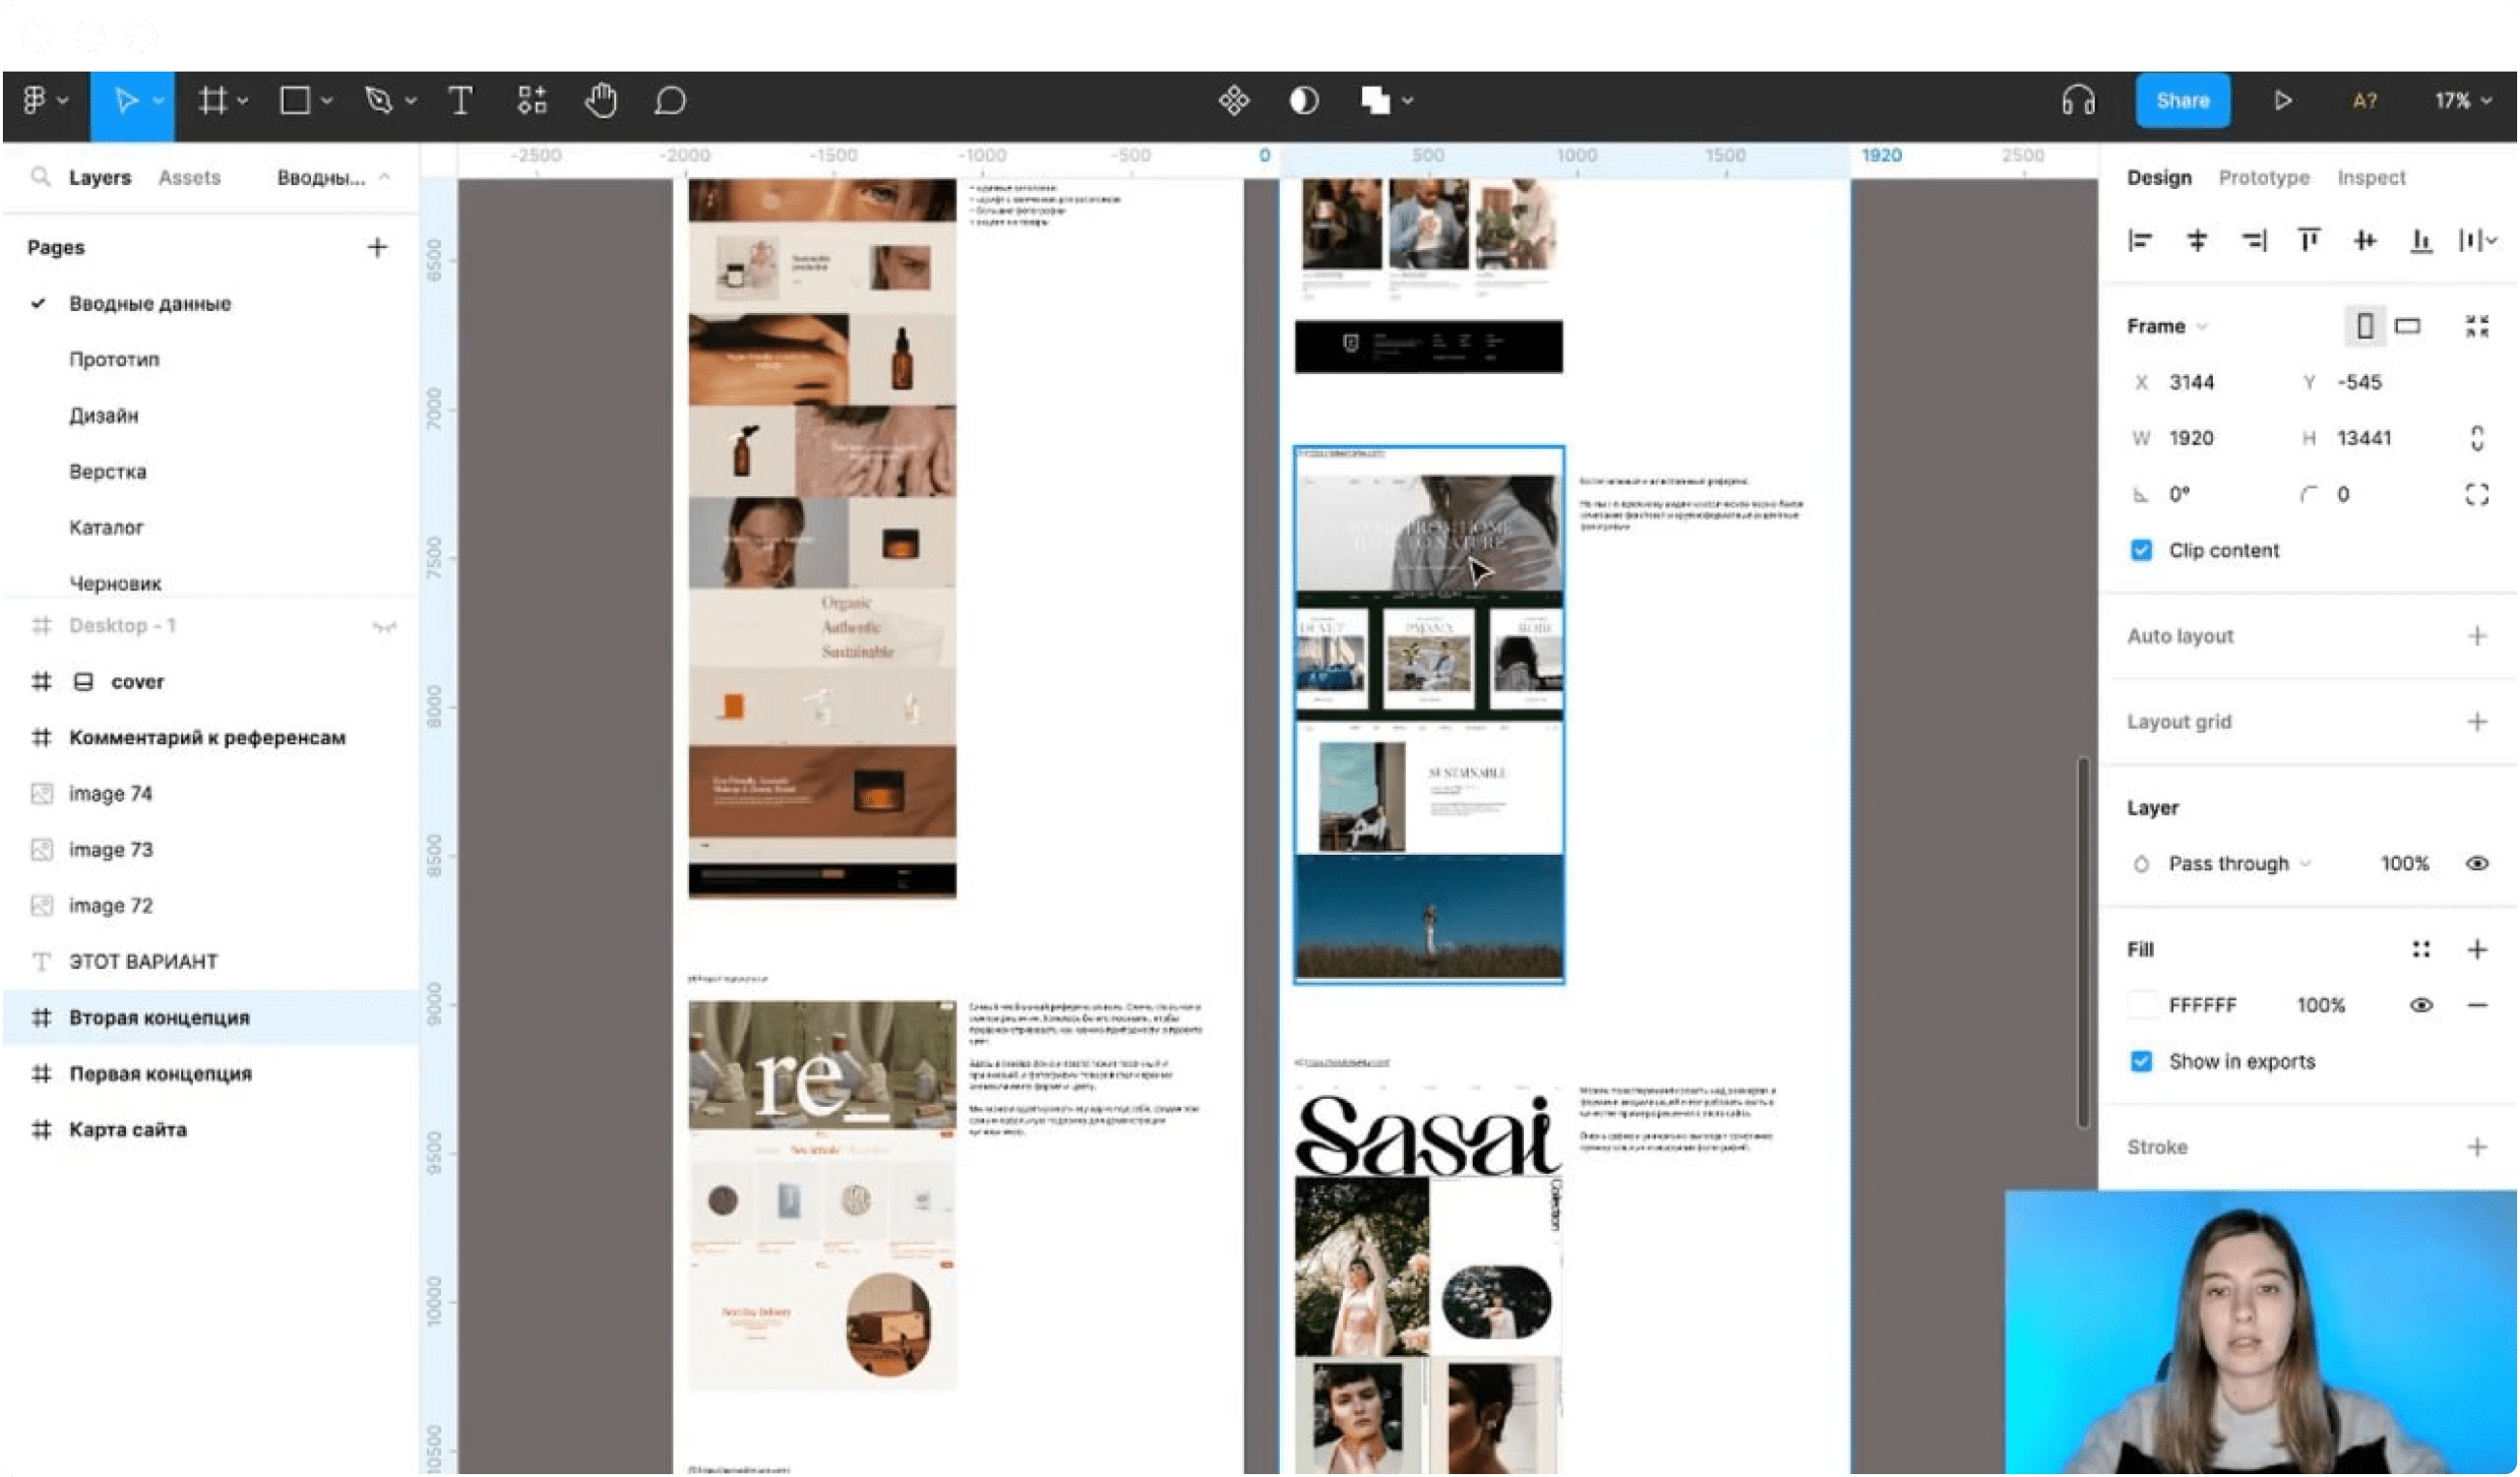2520x1477 pixels.
Task: Select the Text tool
Action: point(460,101)
